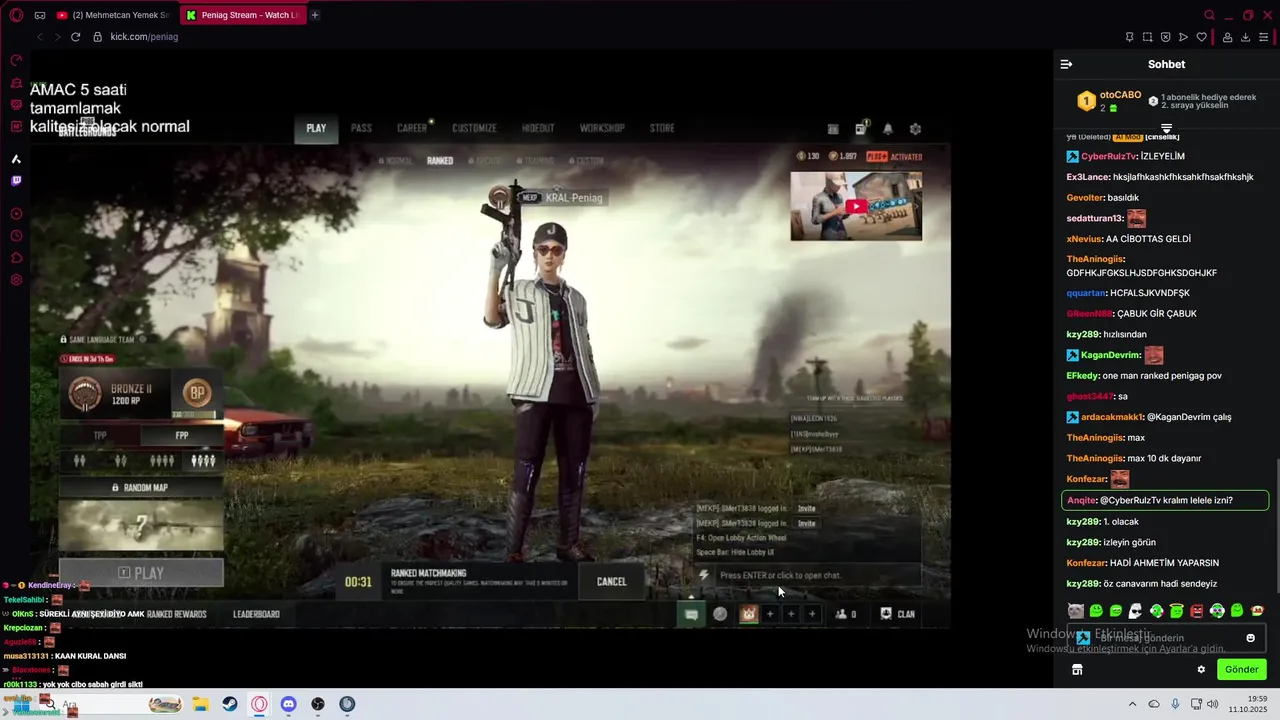This screenshot has width=1280, height=720.
Task: Reload the kick.com page
Action: pyautogui.click(x=75, y=37)
